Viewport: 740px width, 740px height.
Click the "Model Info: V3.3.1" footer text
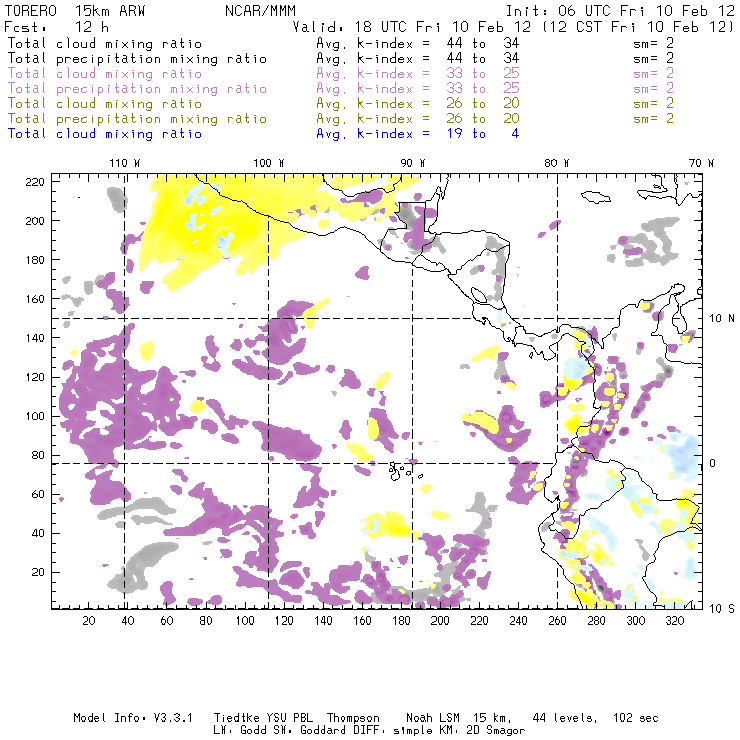133,718
